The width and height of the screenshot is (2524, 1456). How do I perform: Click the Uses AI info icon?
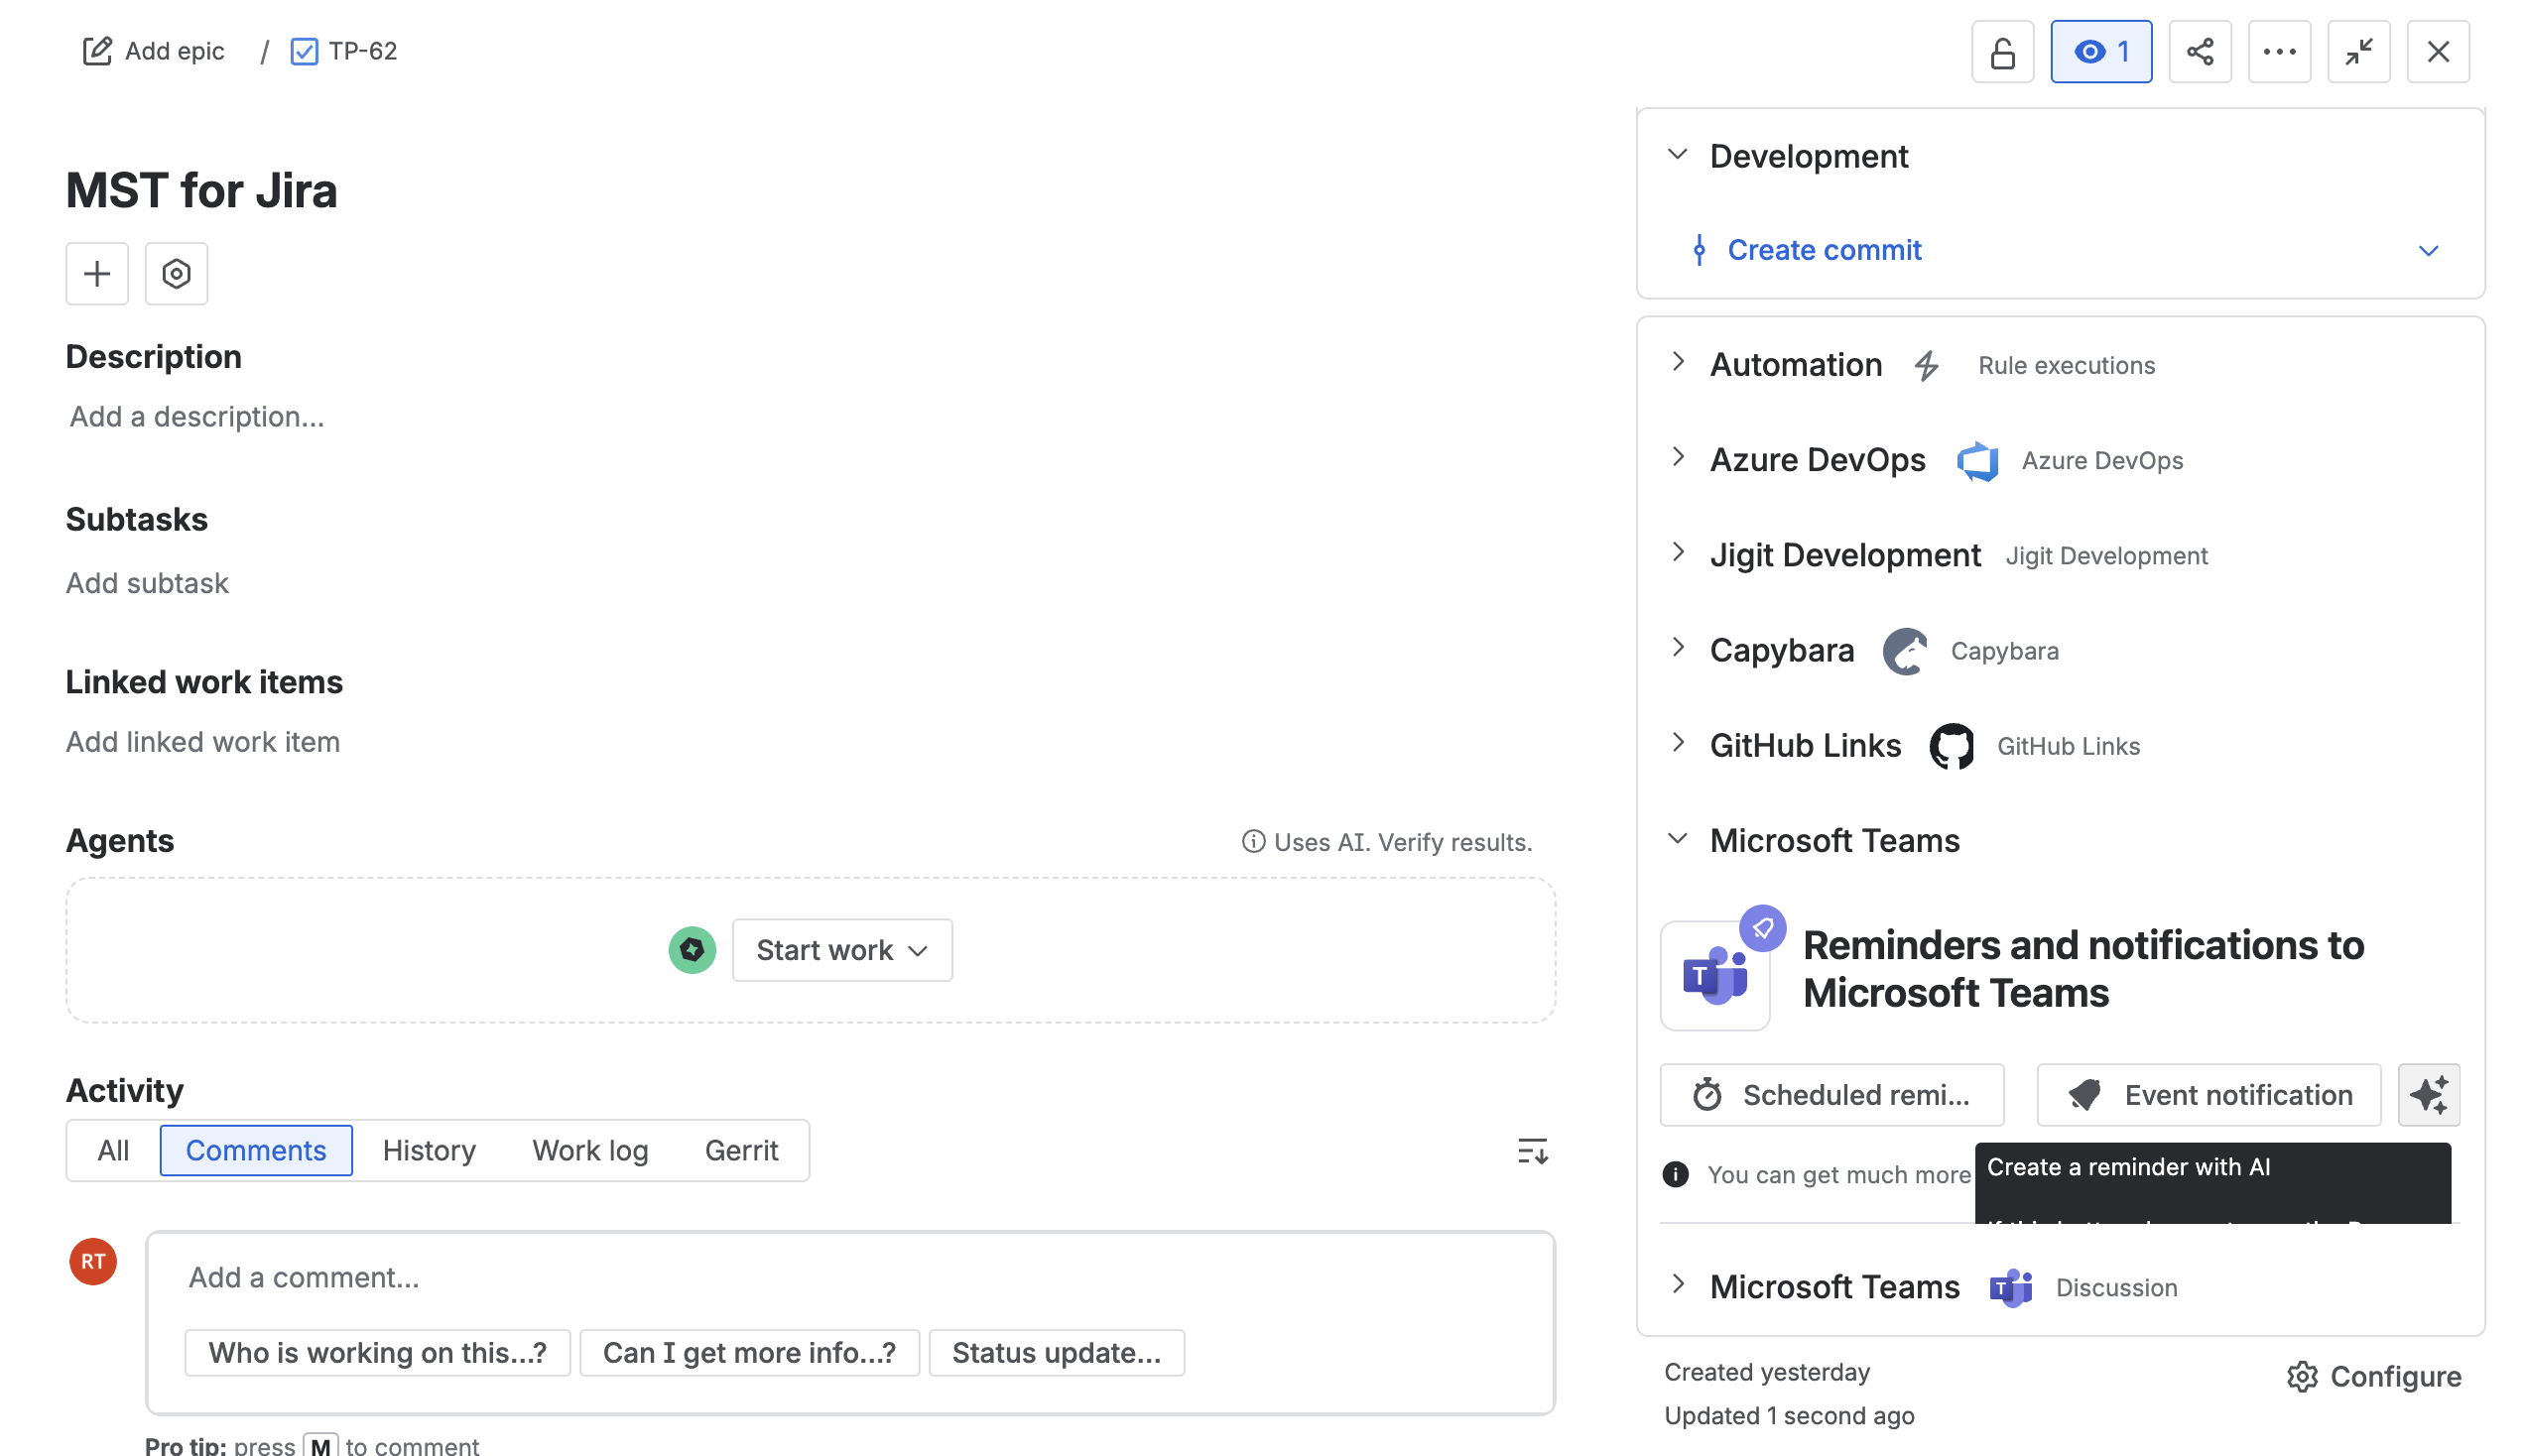click(x=1253, y=842)
